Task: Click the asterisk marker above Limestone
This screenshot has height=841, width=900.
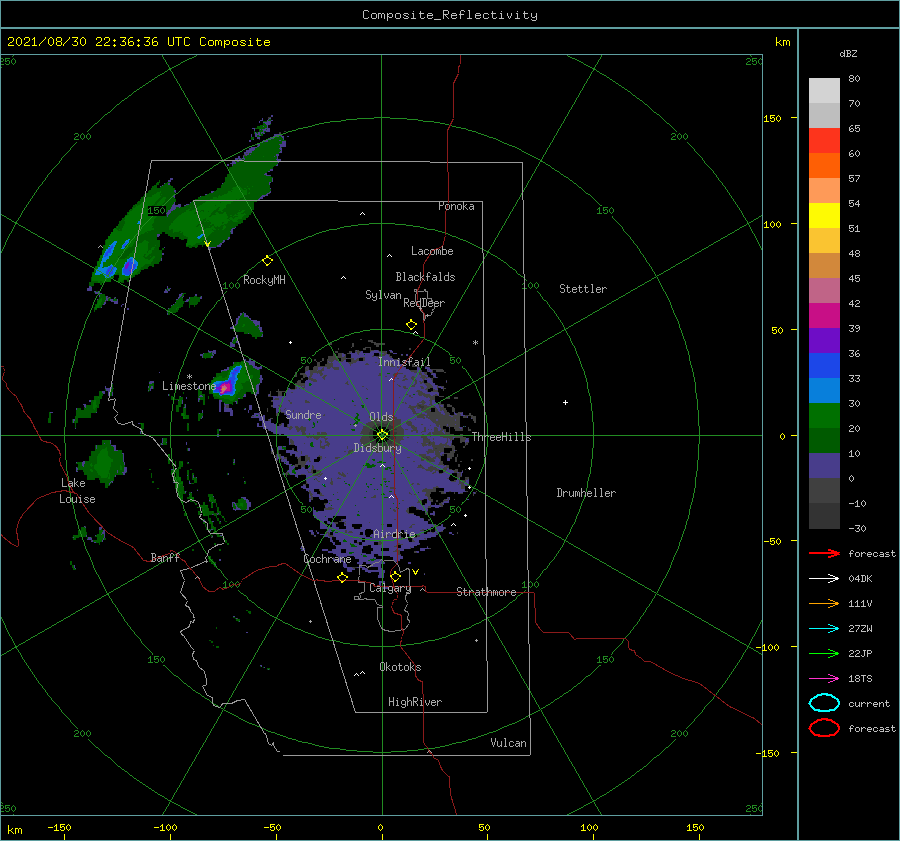Action: 189,377
